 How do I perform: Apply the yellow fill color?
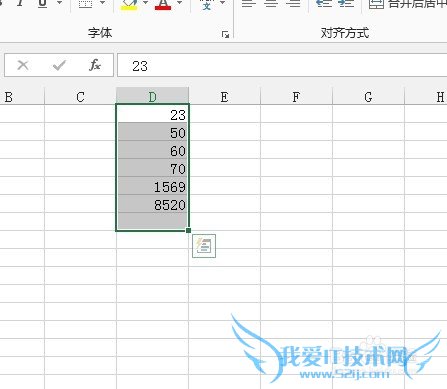(129, 4)
